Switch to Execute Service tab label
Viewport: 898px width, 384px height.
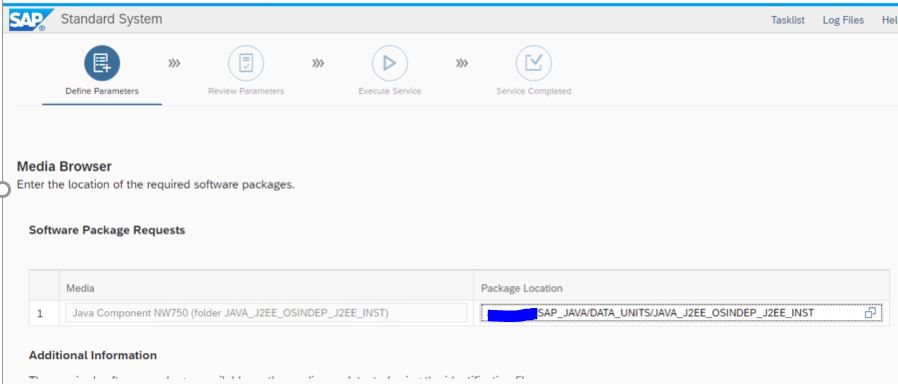(x=389, y=91)
